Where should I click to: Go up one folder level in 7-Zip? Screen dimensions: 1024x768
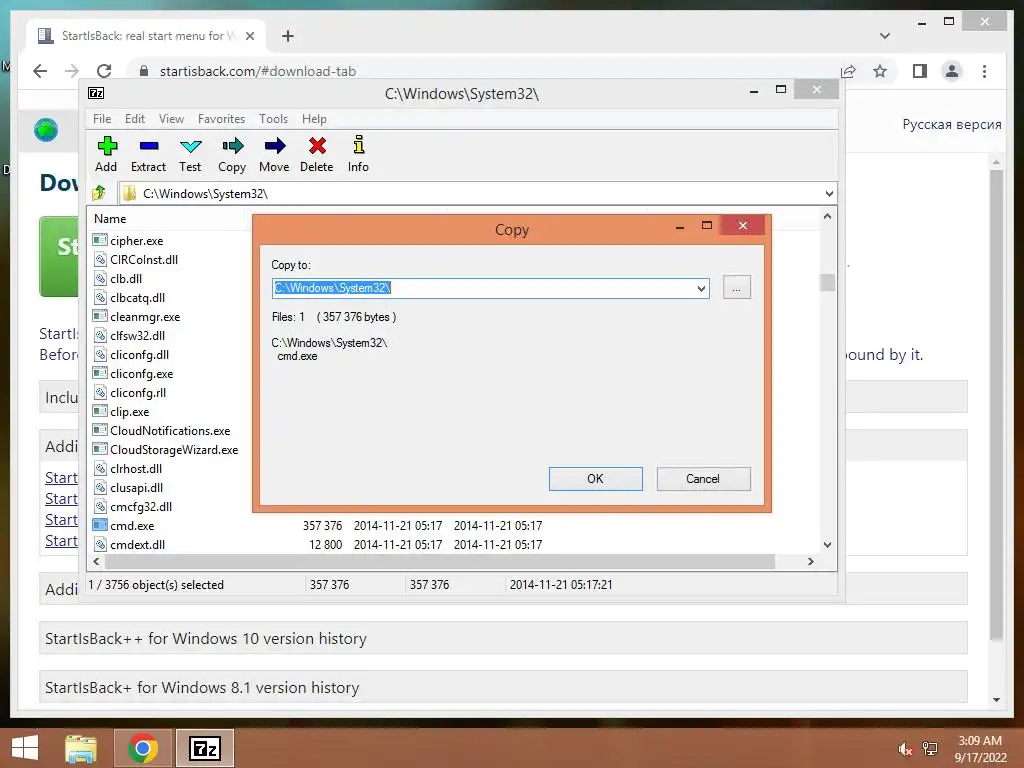pyautogui.click(x=99, y=193)
